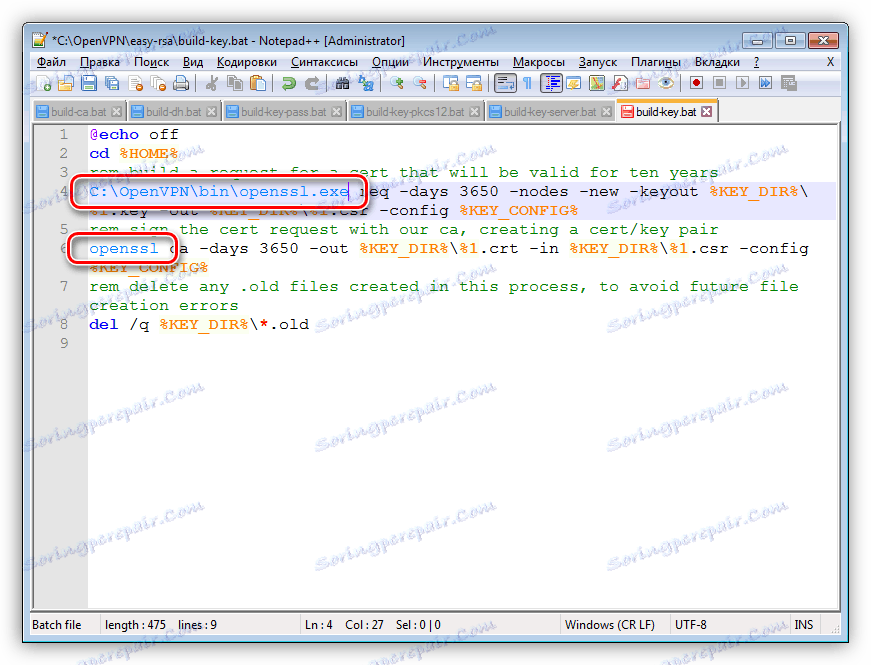Record a new macro
The height and width of the screenshot is (665, 871).
(695, 84)
